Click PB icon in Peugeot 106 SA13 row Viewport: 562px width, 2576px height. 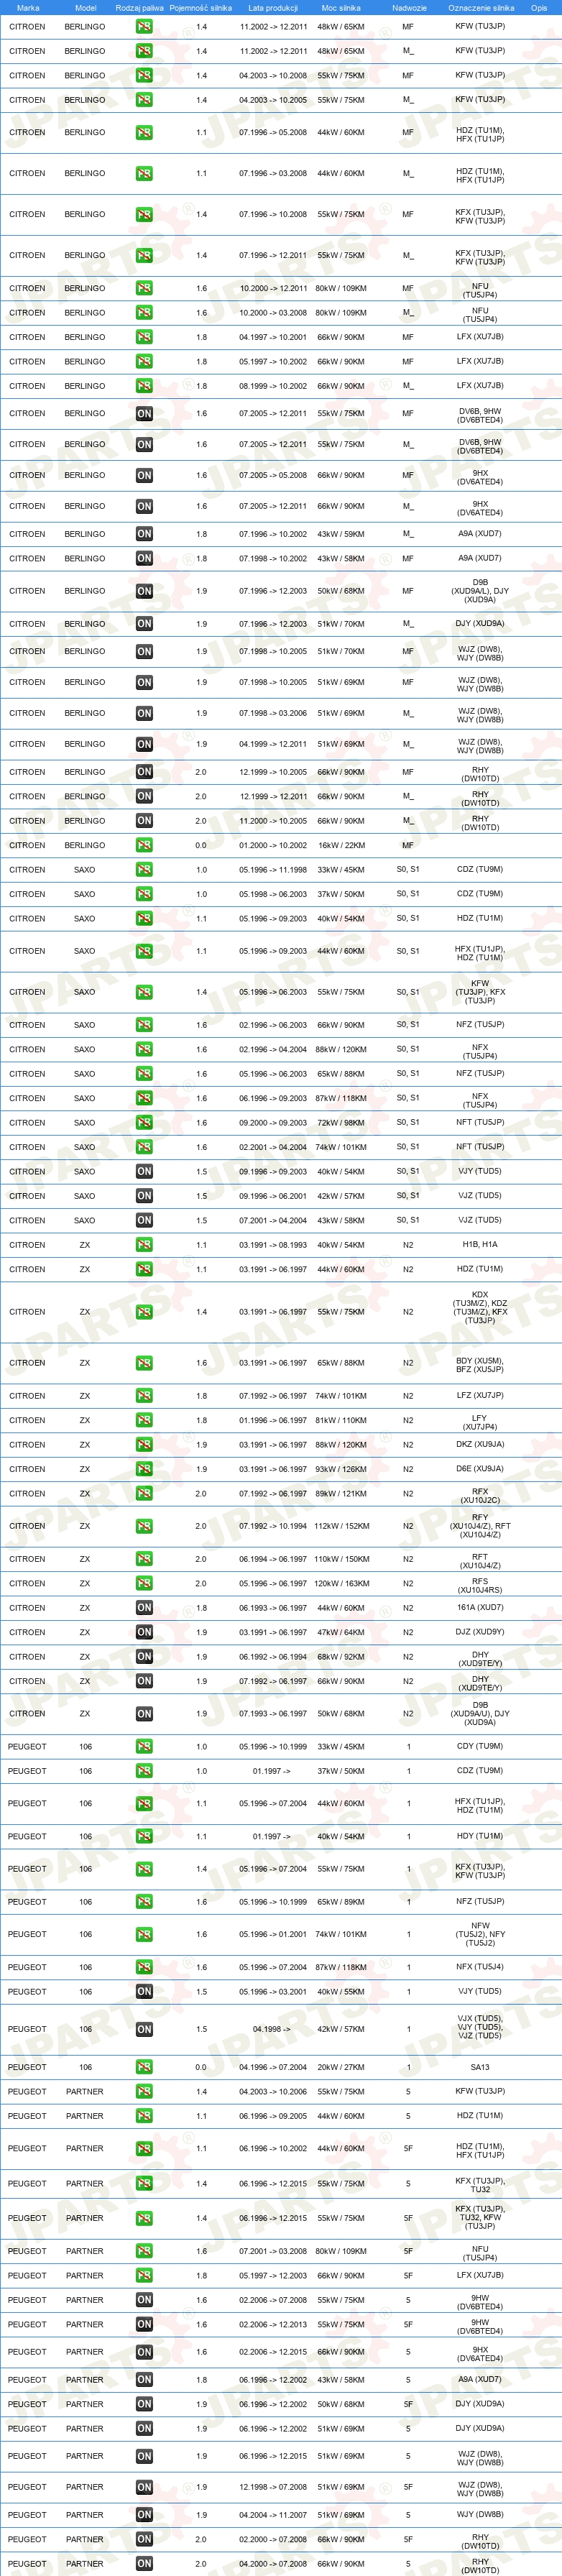coord(144,2067)
